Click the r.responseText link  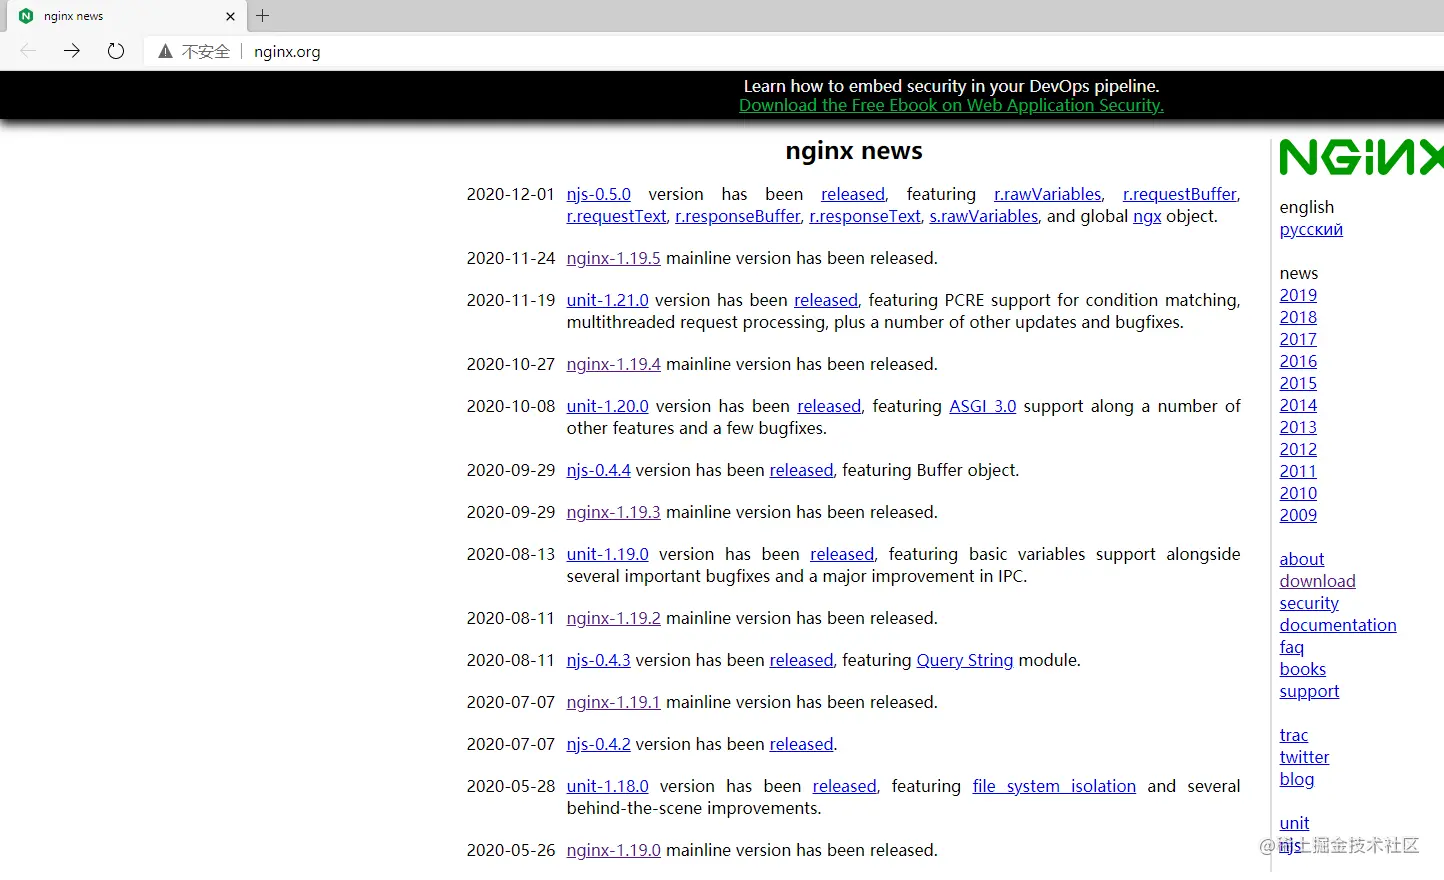tap(865, 217)
